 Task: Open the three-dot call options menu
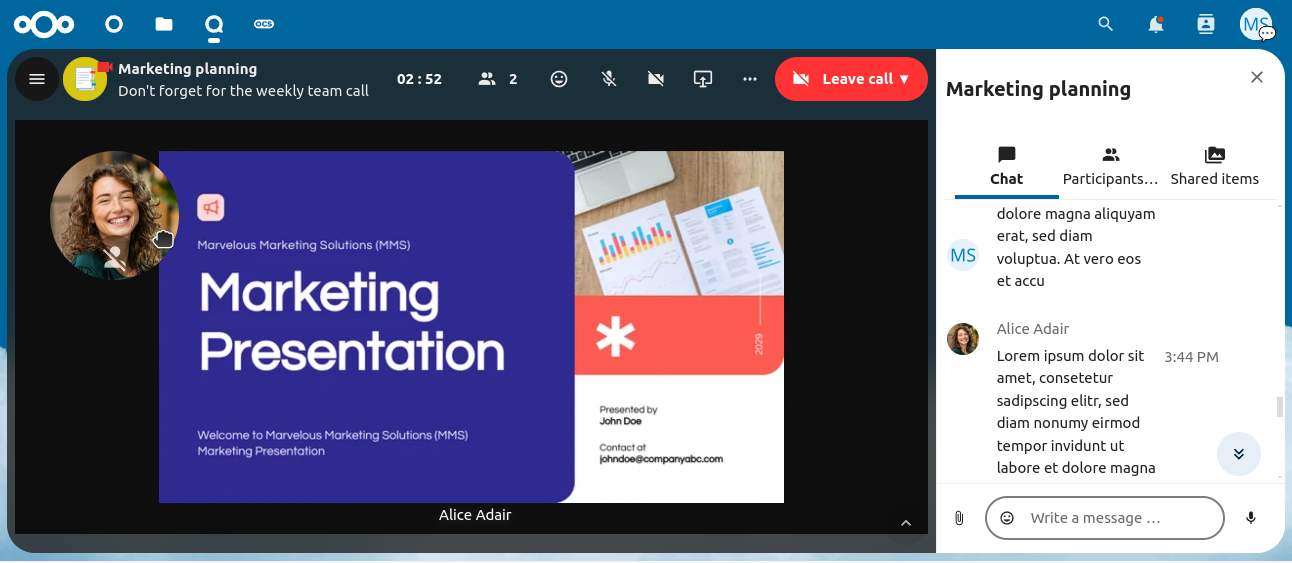pyautogui.click(x=750, y=79)
